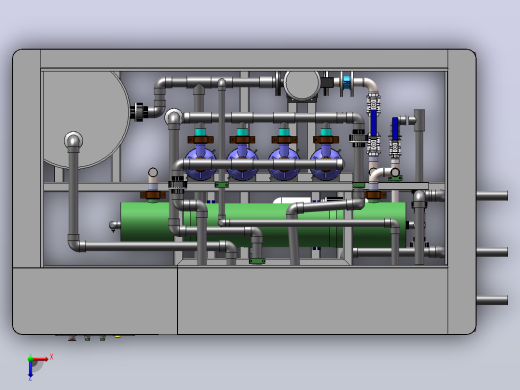The height and width of the screenshot is (390, 520).
Task: Select the cyan flow indicator on top pipe
Action: [x=347, y=82]
